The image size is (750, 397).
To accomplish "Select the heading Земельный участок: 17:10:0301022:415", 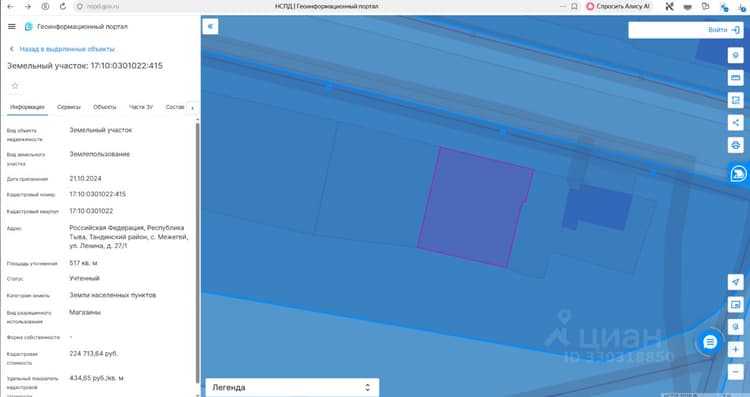I will coord(85,66).
